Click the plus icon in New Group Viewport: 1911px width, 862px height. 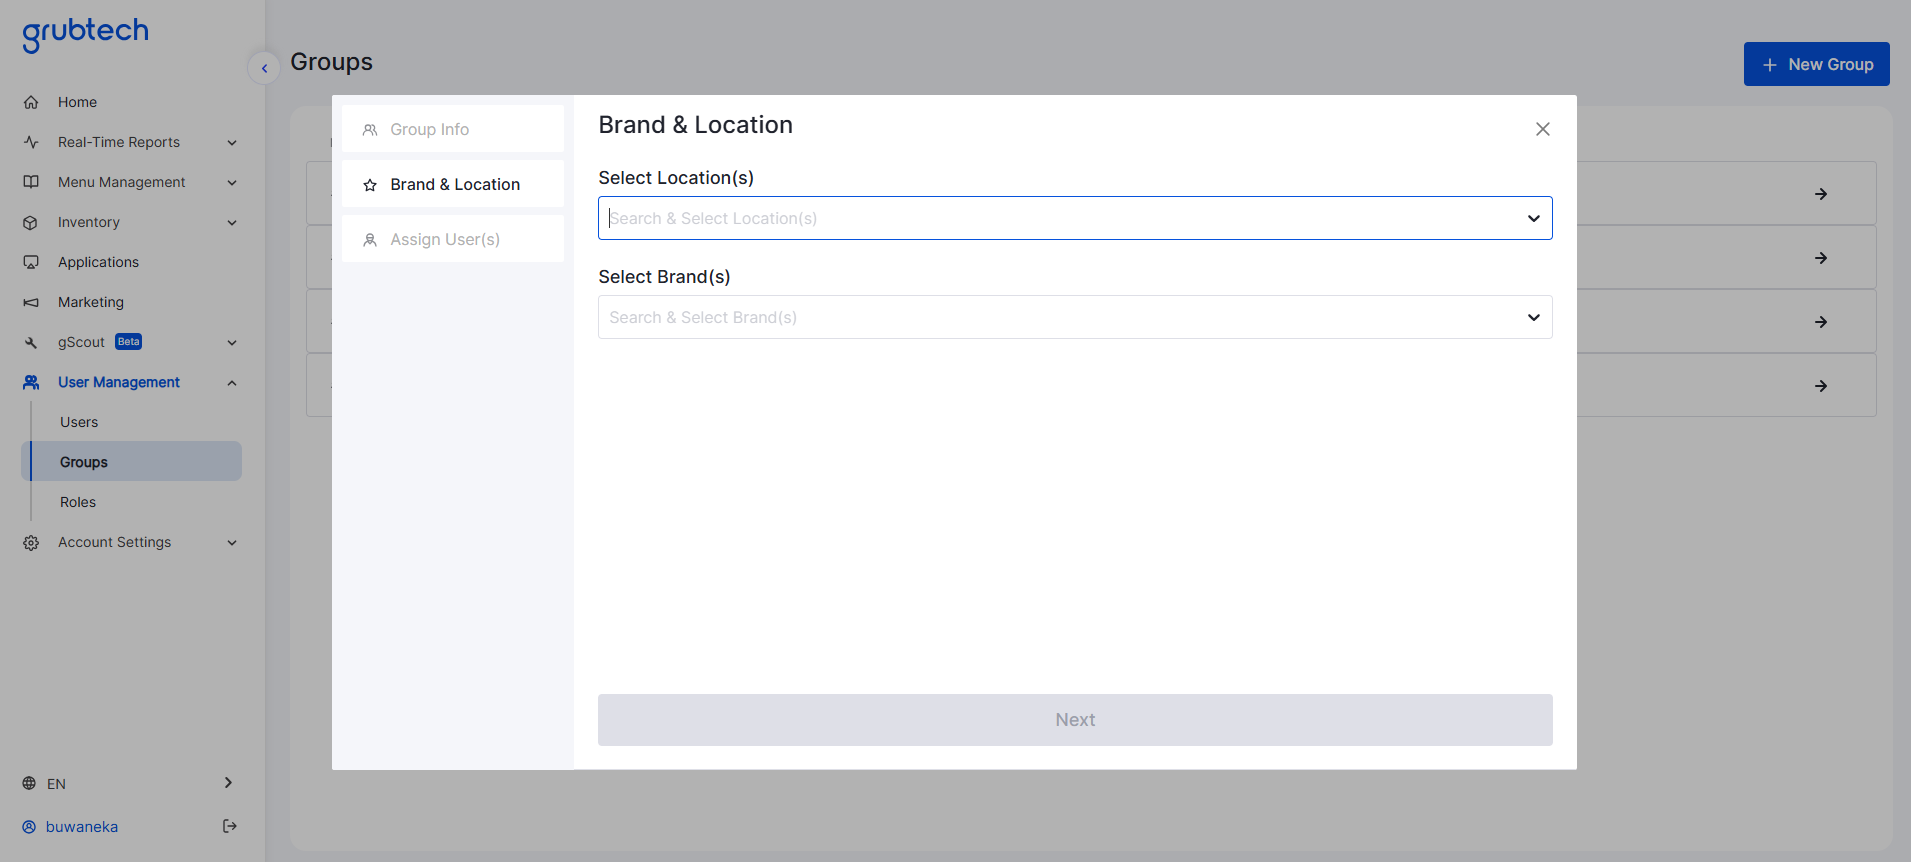(1770, 64)
